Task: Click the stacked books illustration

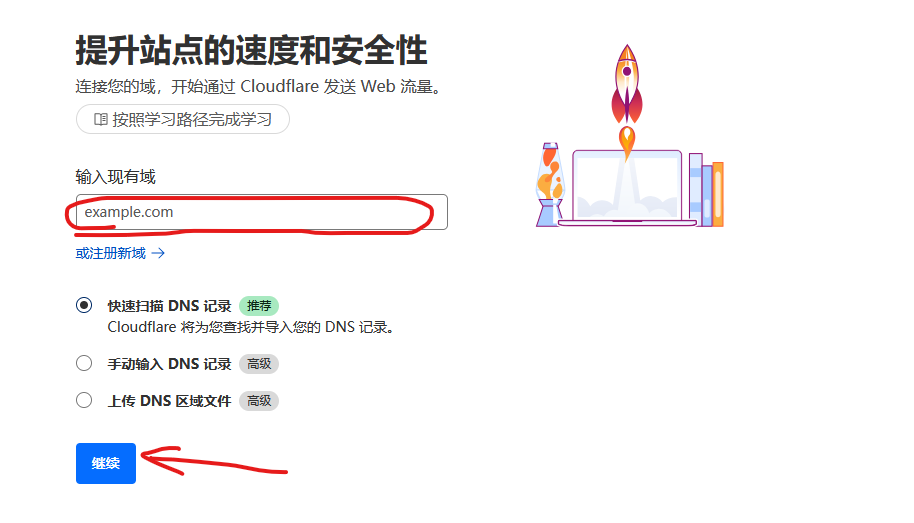Action: (706, 190)
